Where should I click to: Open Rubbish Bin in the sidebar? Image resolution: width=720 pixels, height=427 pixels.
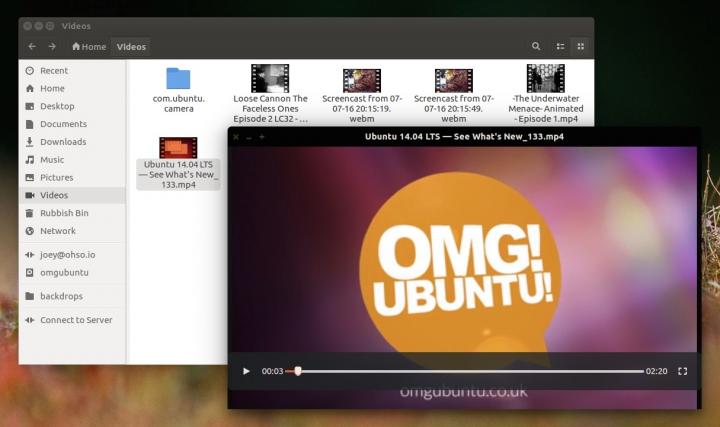pos(64,213)
